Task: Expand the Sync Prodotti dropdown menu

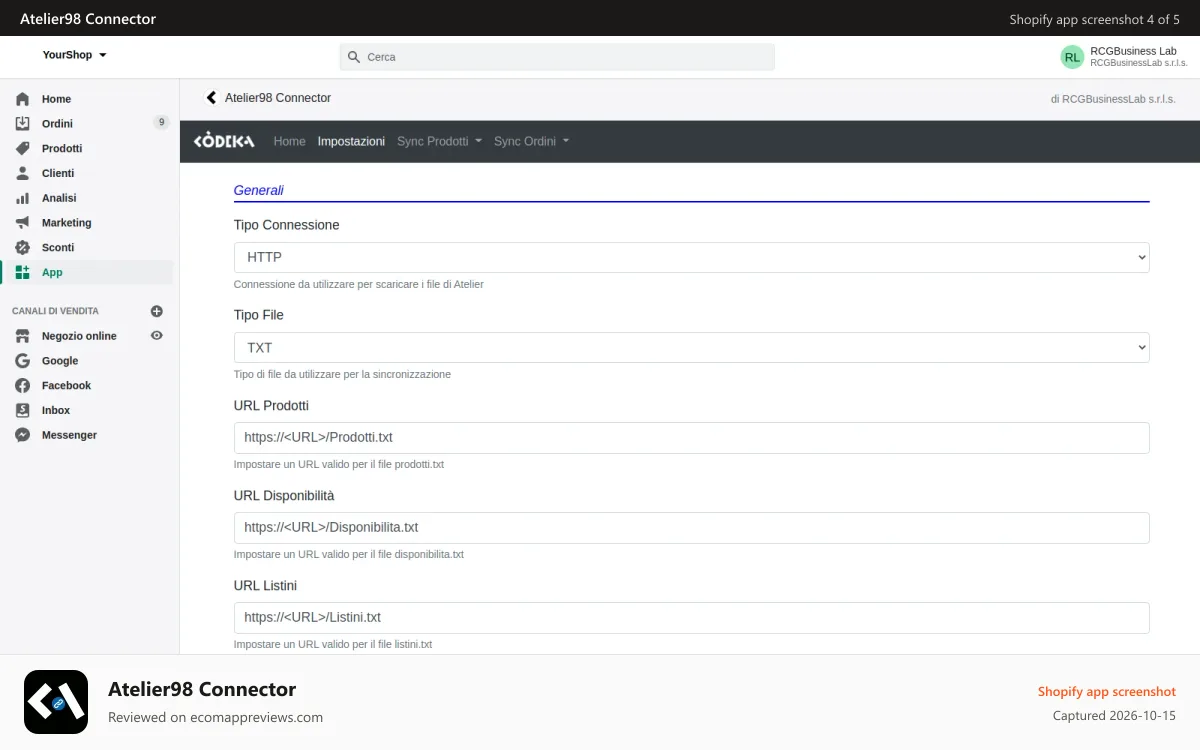Action: tap(439, 141)
